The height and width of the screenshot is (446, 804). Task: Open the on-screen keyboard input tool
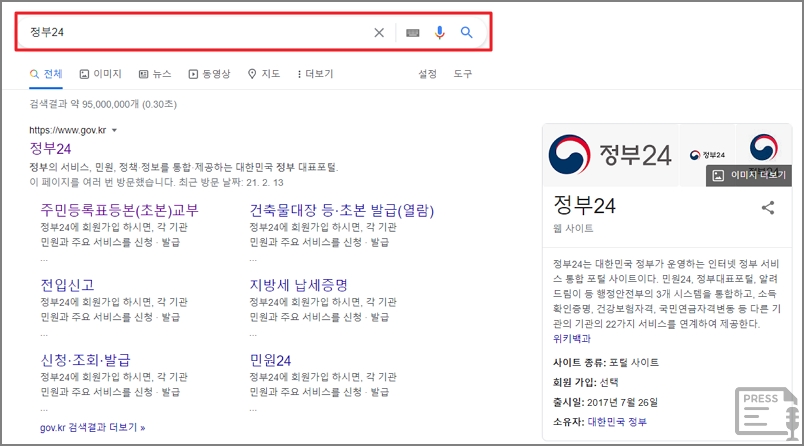tap(413, 33)
